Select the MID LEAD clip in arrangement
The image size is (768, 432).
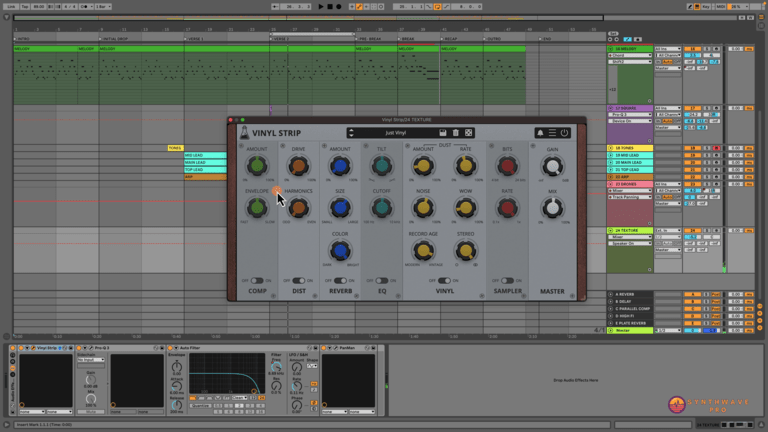pyautogui.click(x=205, y=155)
